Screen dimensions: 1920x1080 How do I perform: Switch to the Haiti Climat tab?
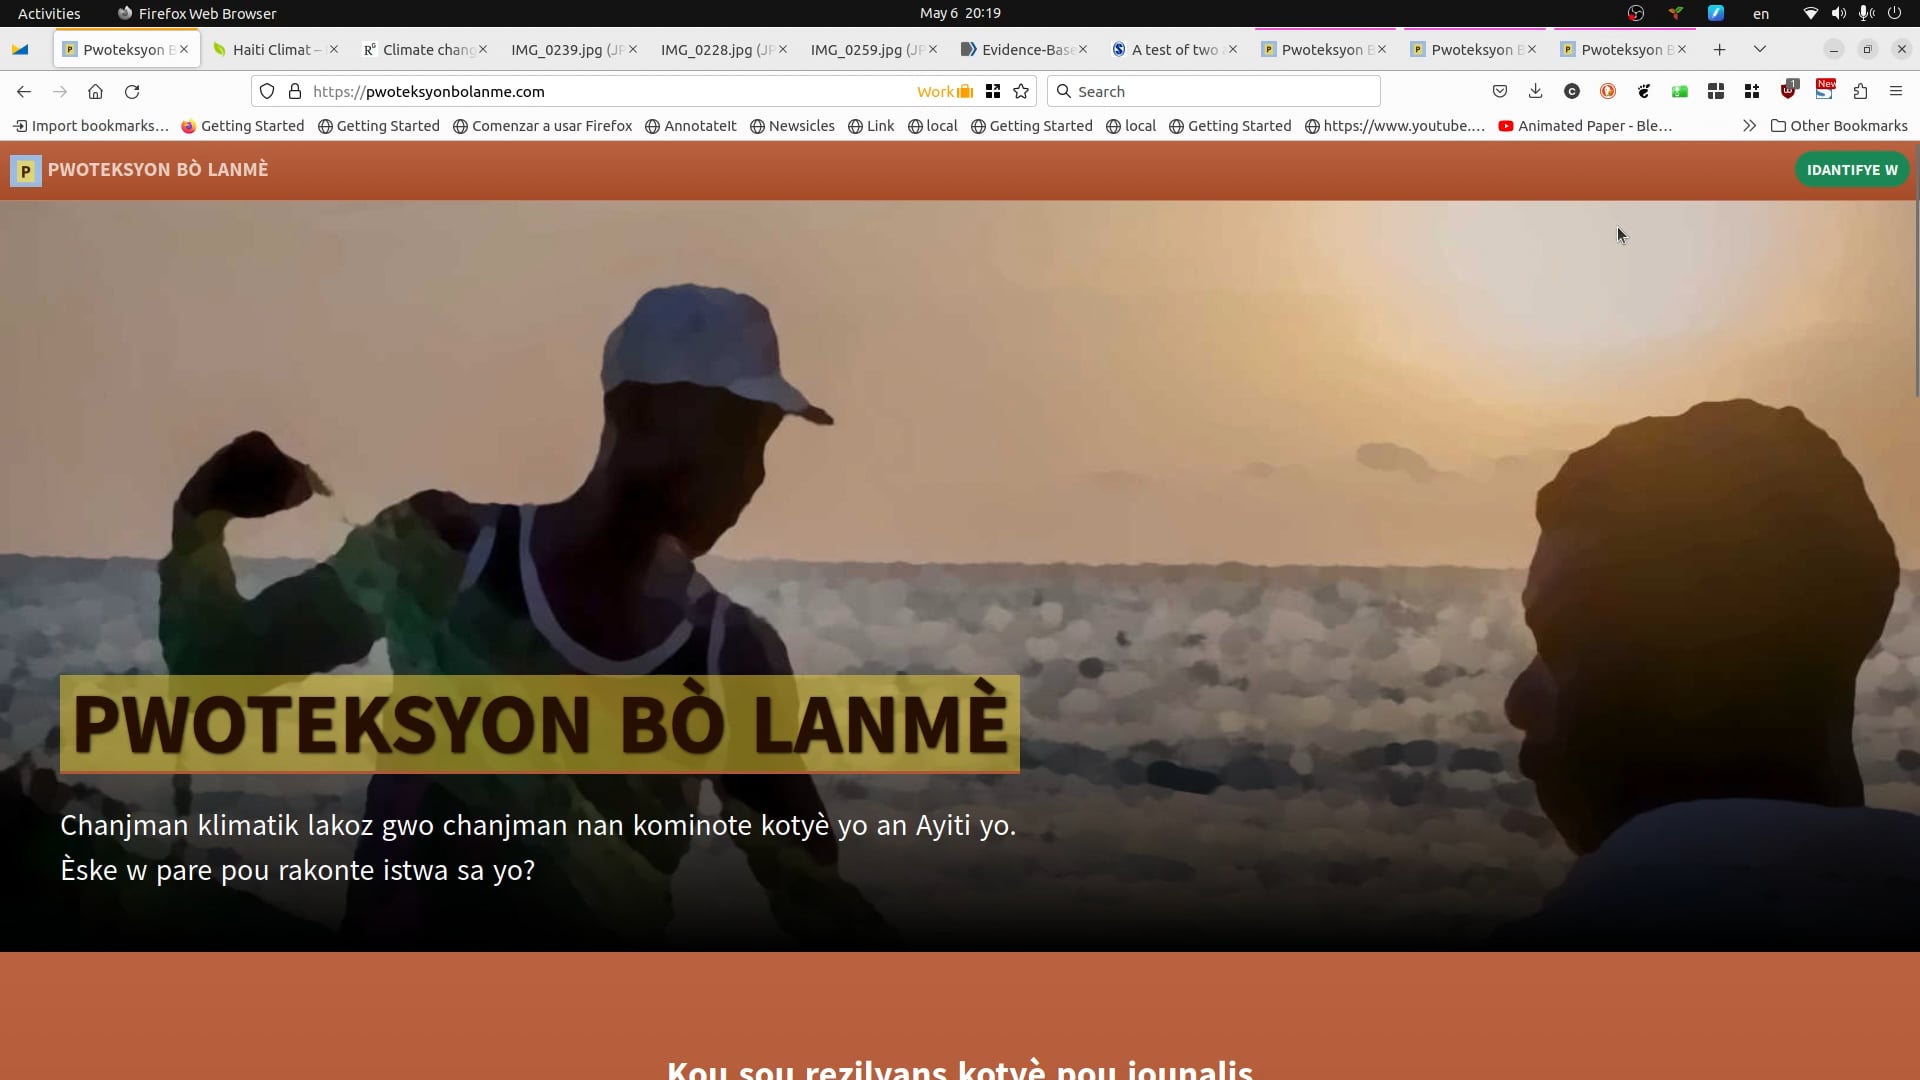pyautogui.click(x=270, y=49)
